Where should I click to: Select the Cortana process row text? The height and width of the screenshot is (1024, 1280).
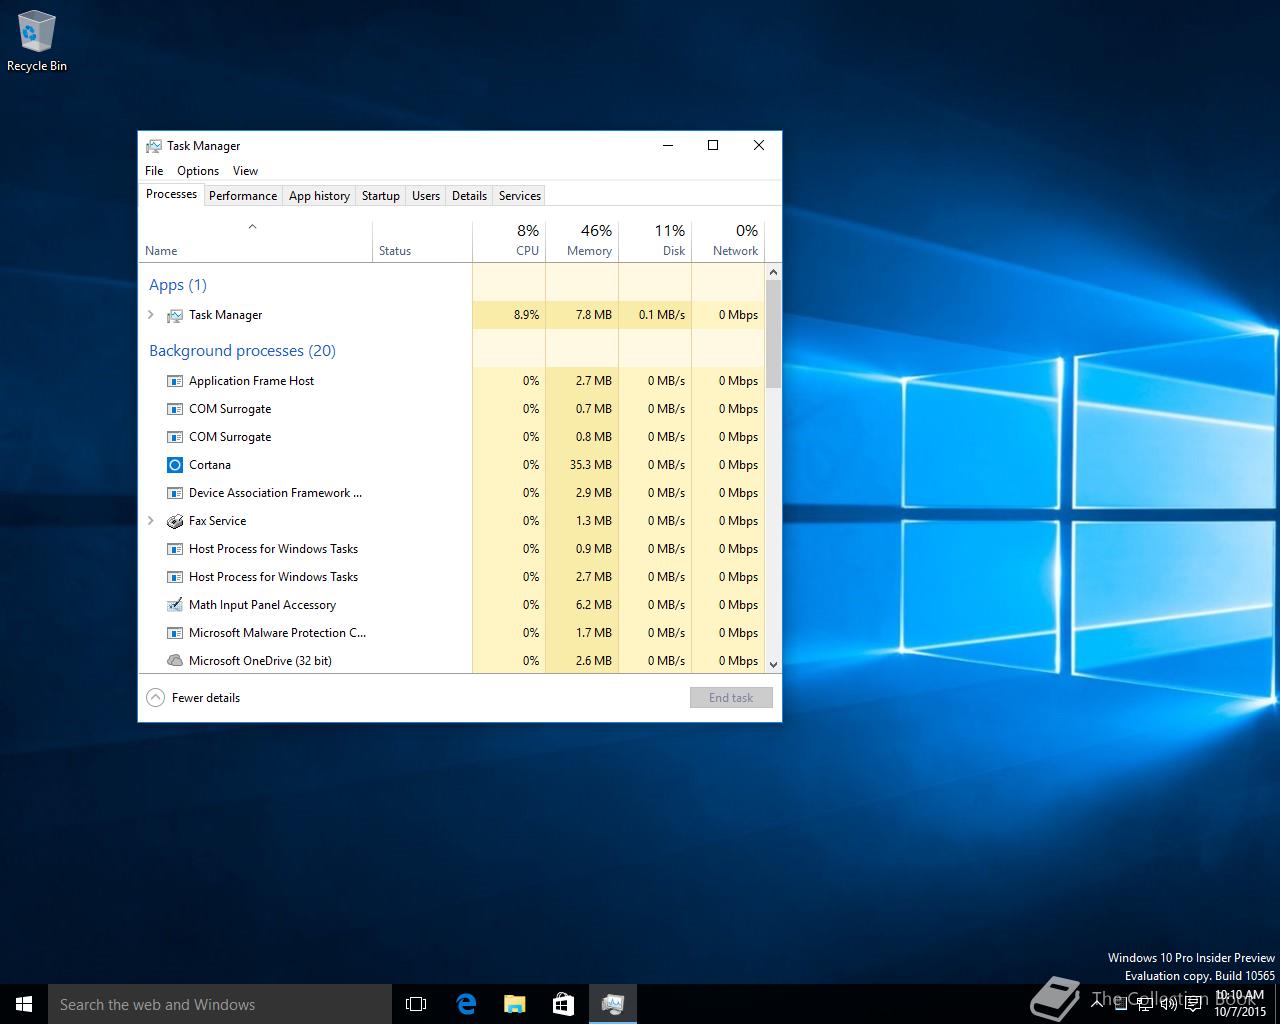pyautogui.click(x=210, y=465)
